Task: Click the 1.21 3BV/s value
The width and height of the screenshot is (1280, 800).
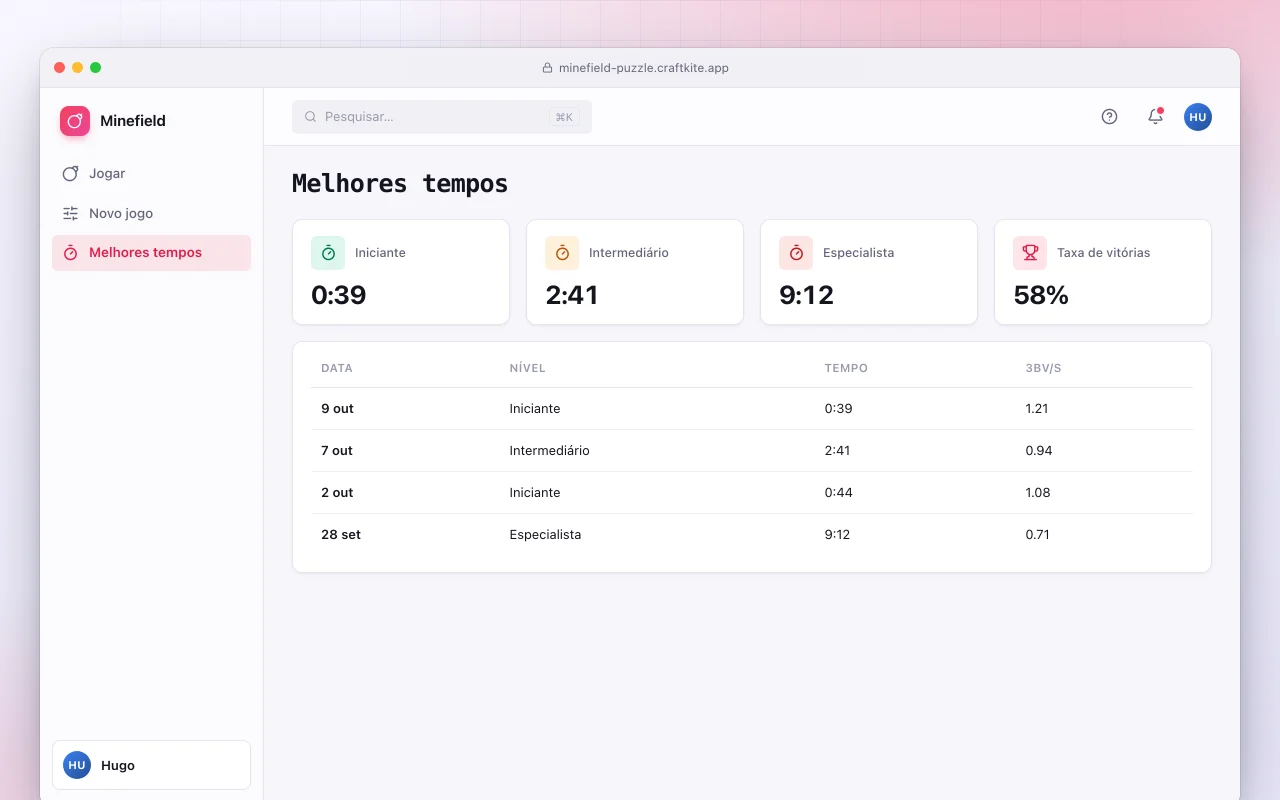Action: pyautogui.click(x=1037, y=409)
